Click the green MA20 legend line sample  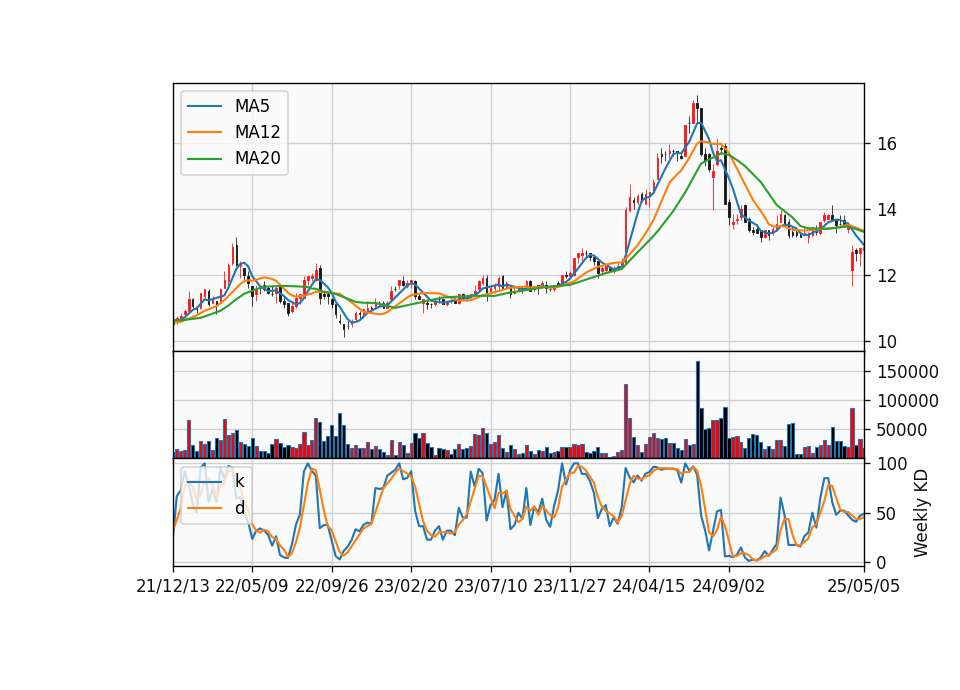204,159
